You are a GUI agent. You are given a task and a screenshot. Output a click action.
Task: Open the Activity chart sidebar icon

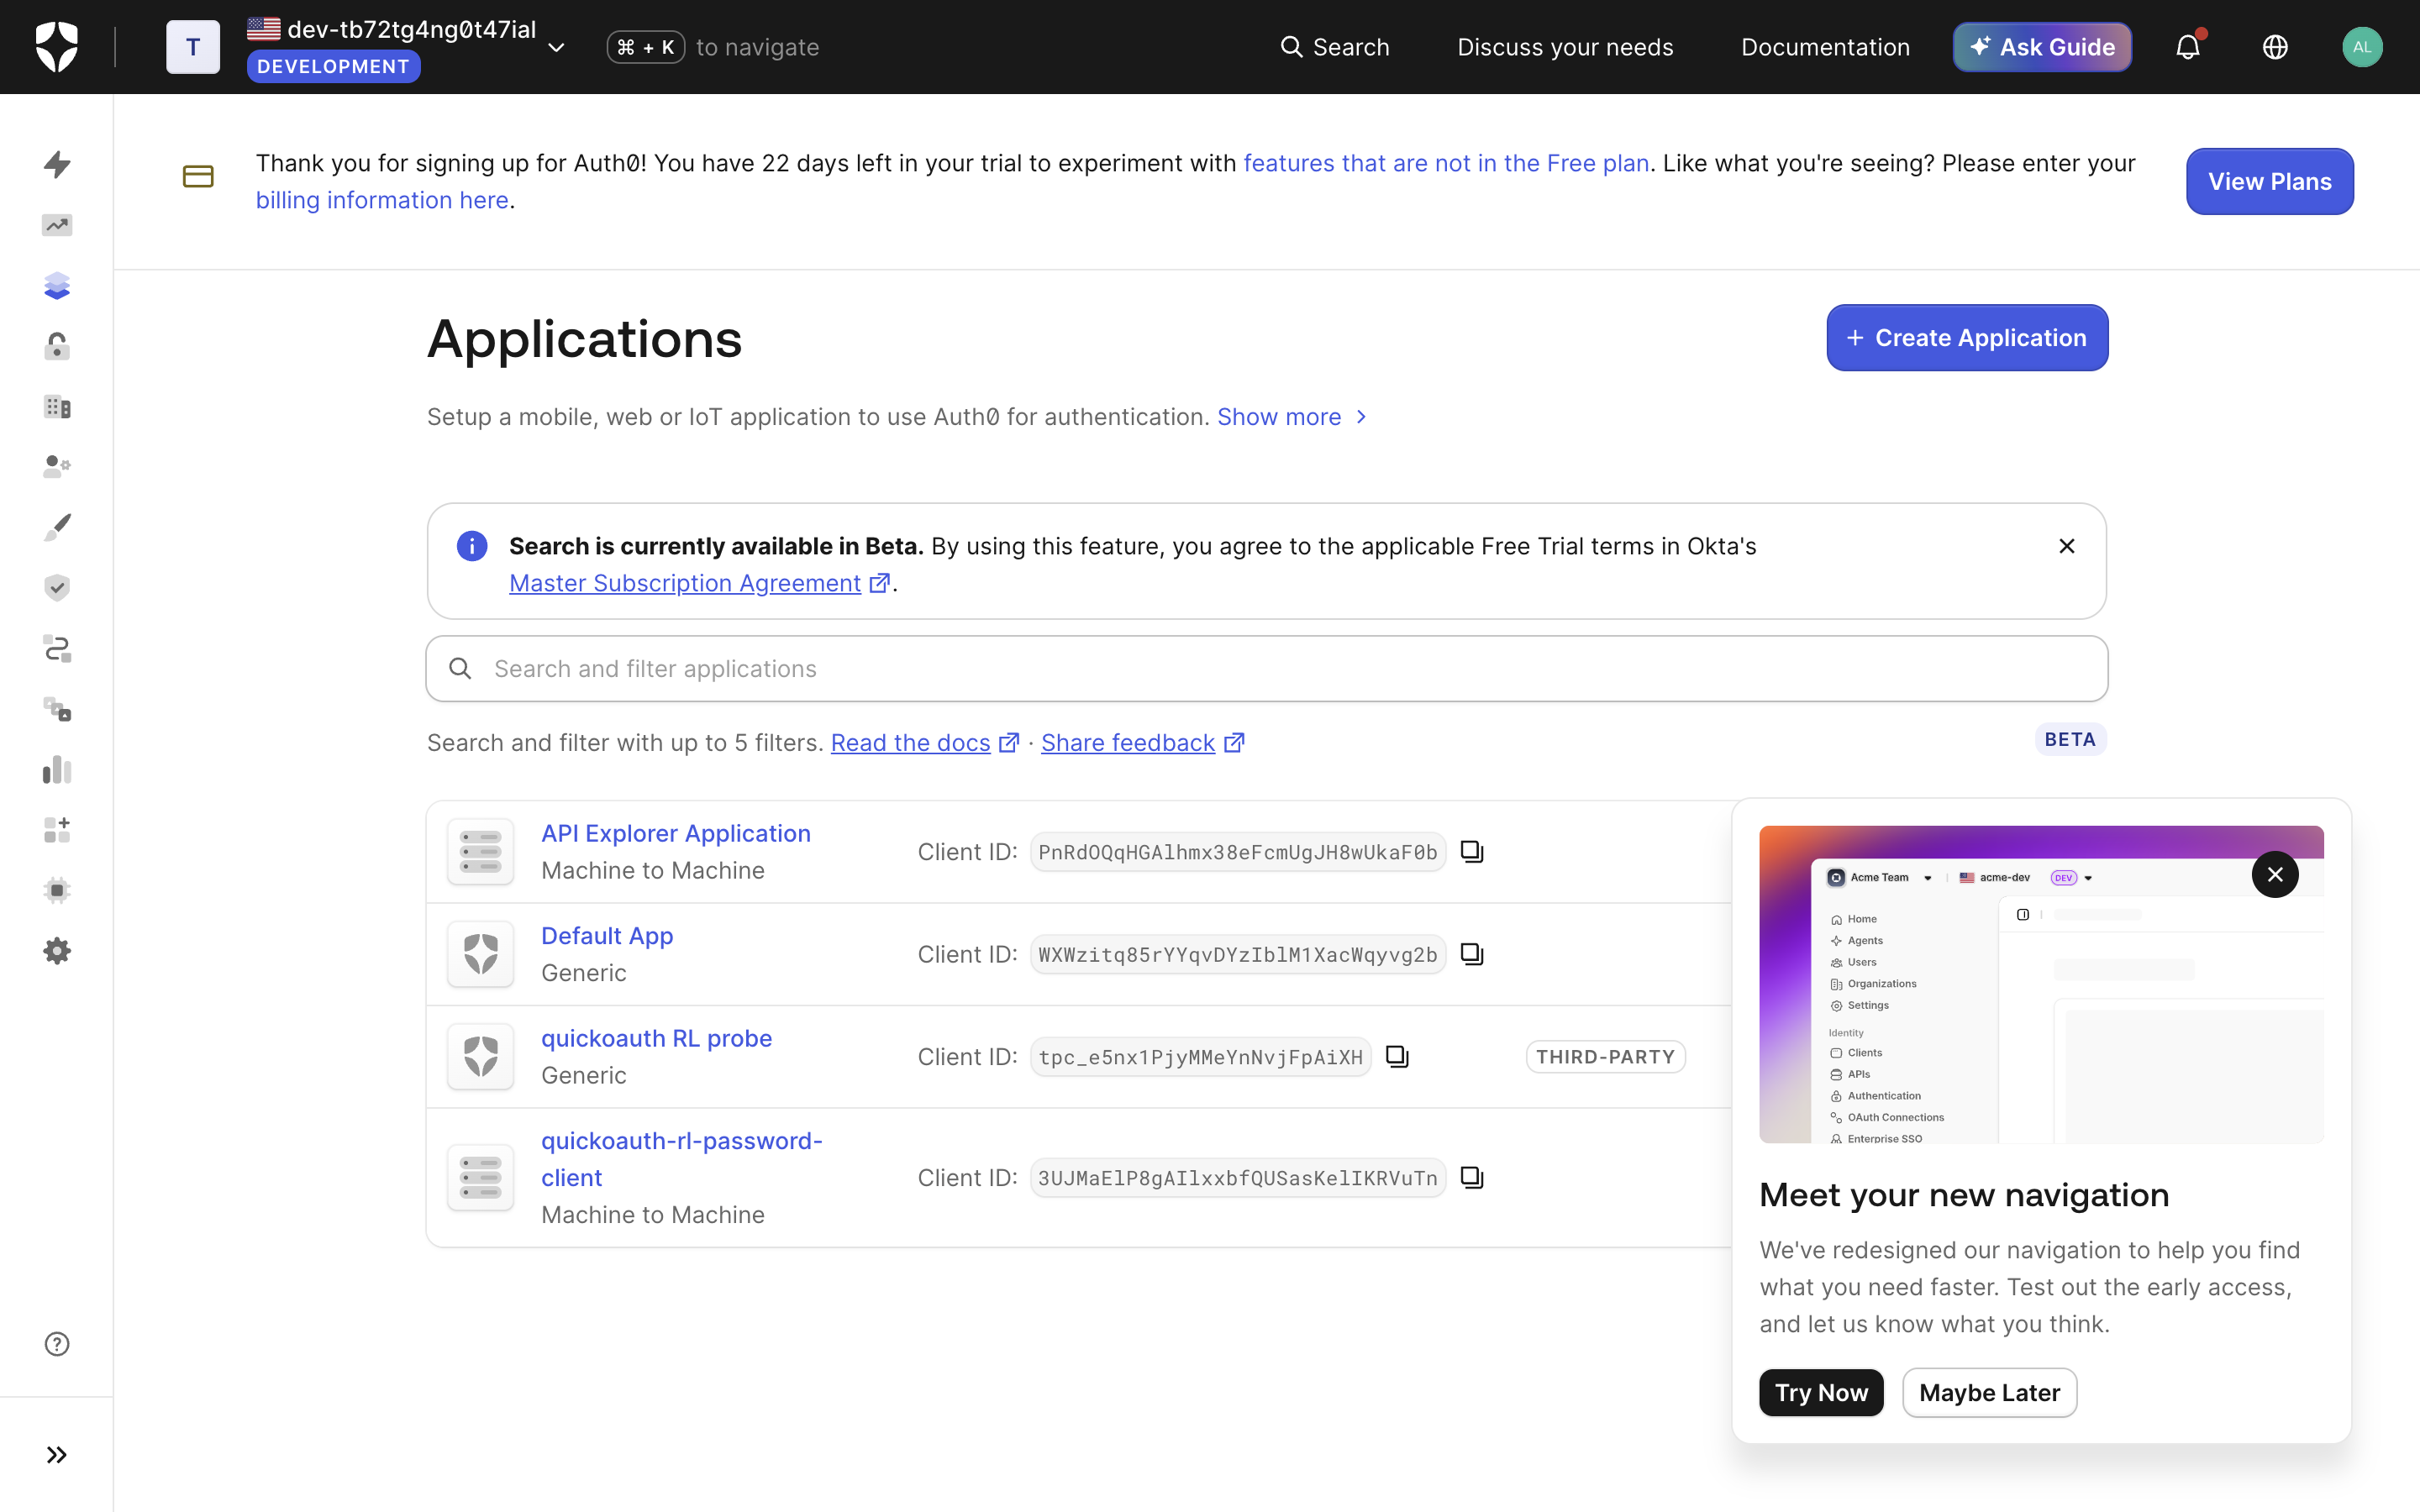click(x=57, y=225)
